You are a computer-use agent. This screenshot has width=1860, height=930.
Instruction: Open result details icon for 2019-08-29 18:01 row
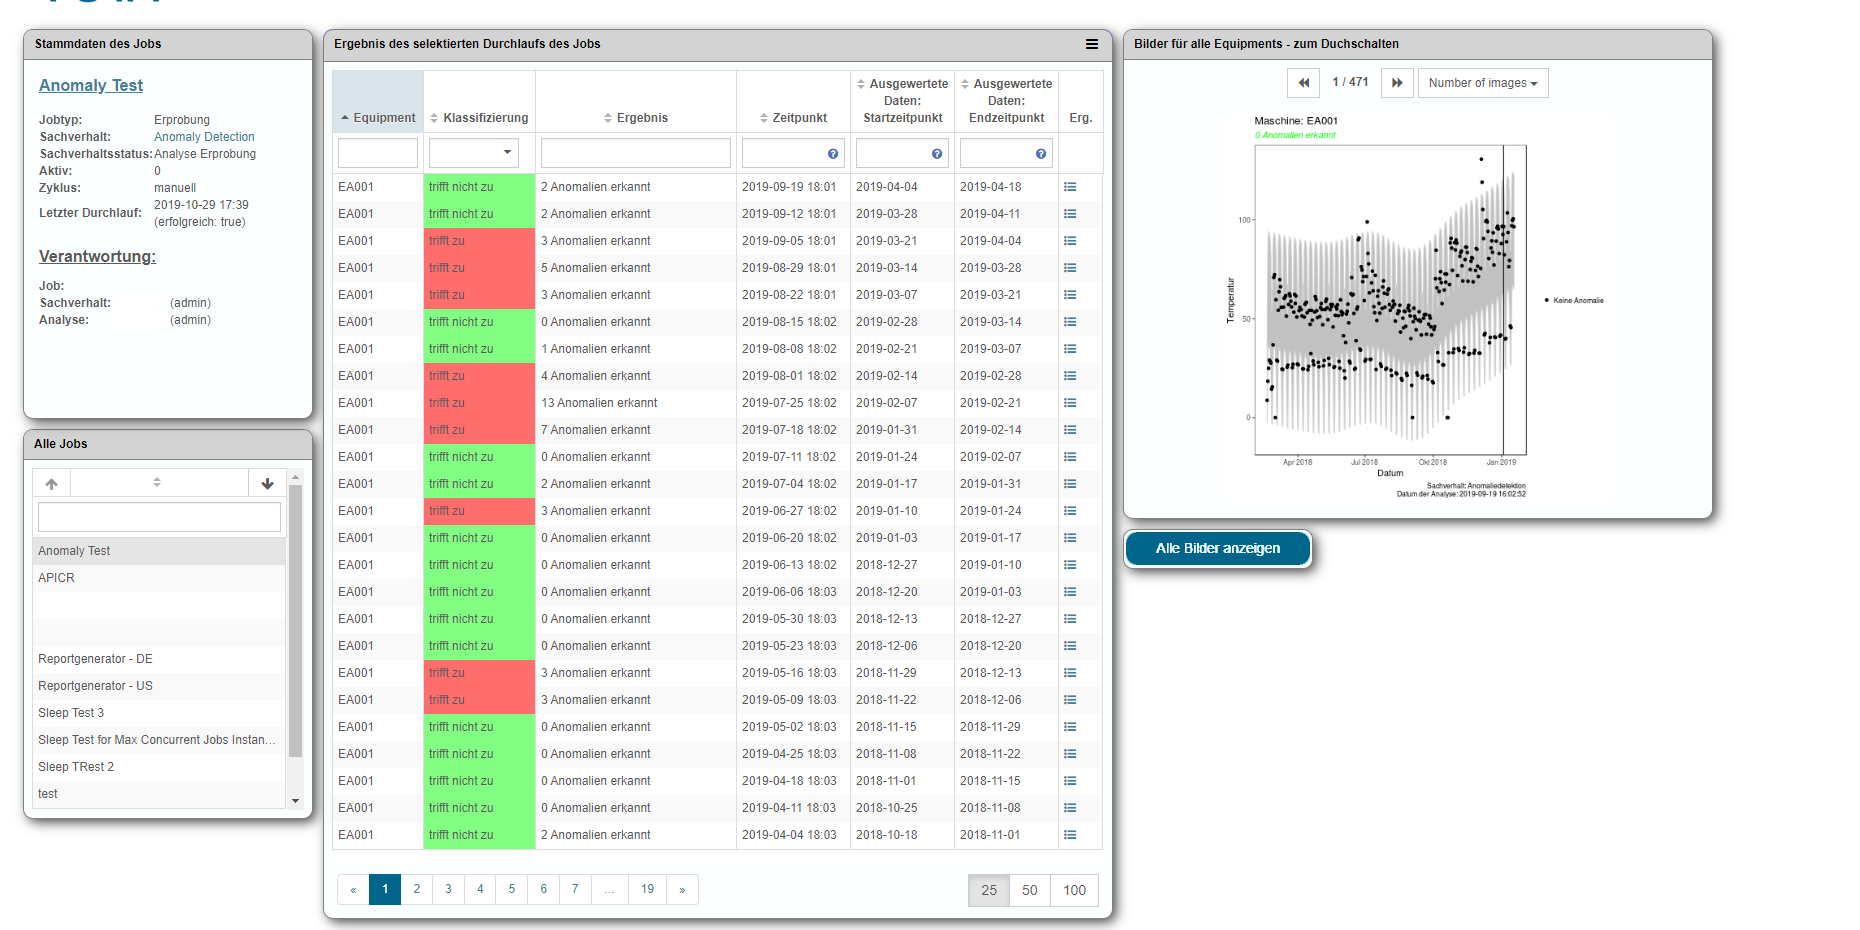coord(1070,268)
